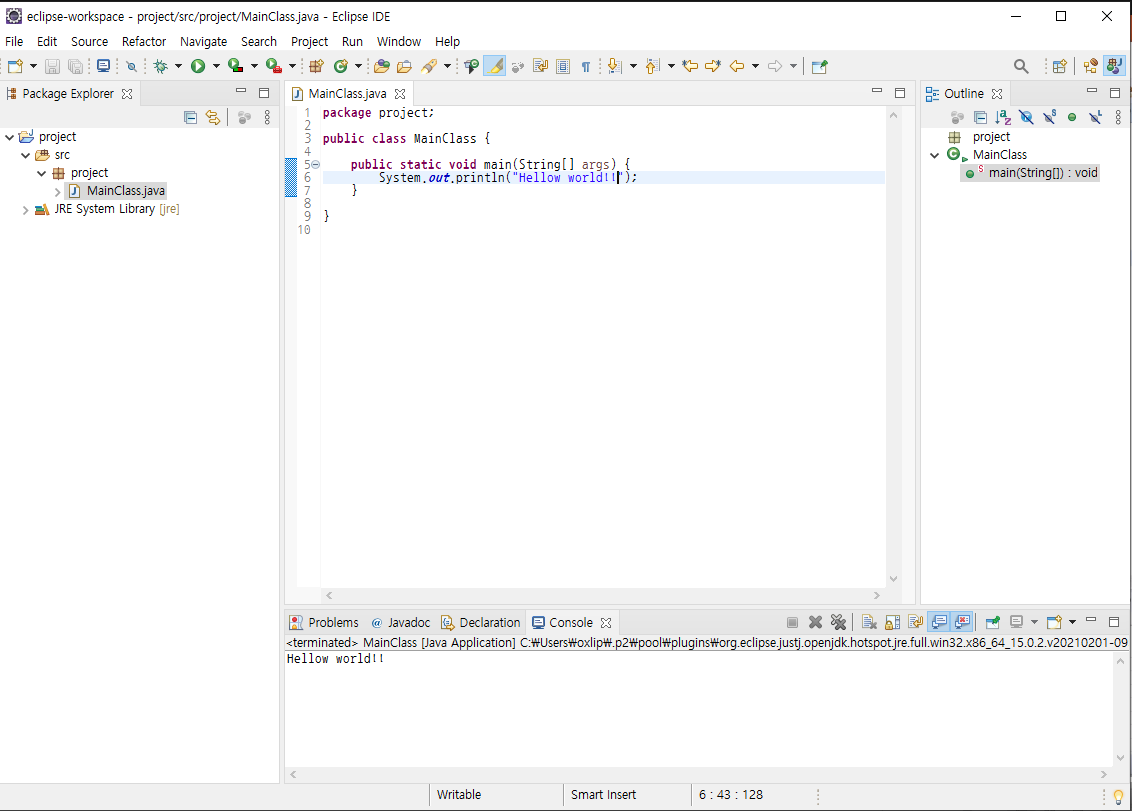Viewport: 1132px width, 811px height.
Task: Click the Open Type toolbar icon
Action: click(x=382, y=66)
